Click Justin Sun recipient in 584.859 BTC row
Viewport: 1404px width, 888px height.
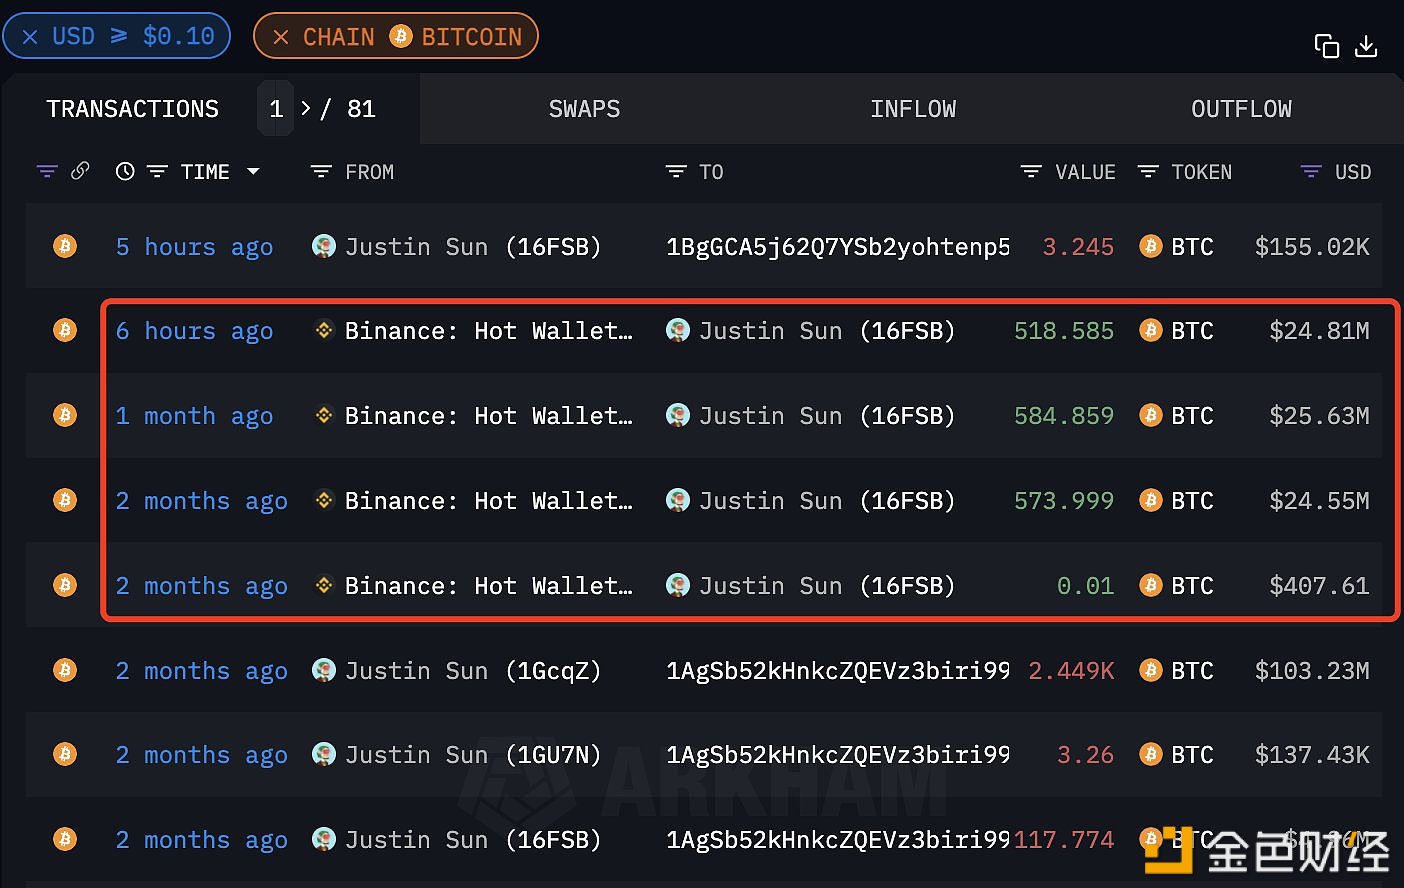pos(826,416)
